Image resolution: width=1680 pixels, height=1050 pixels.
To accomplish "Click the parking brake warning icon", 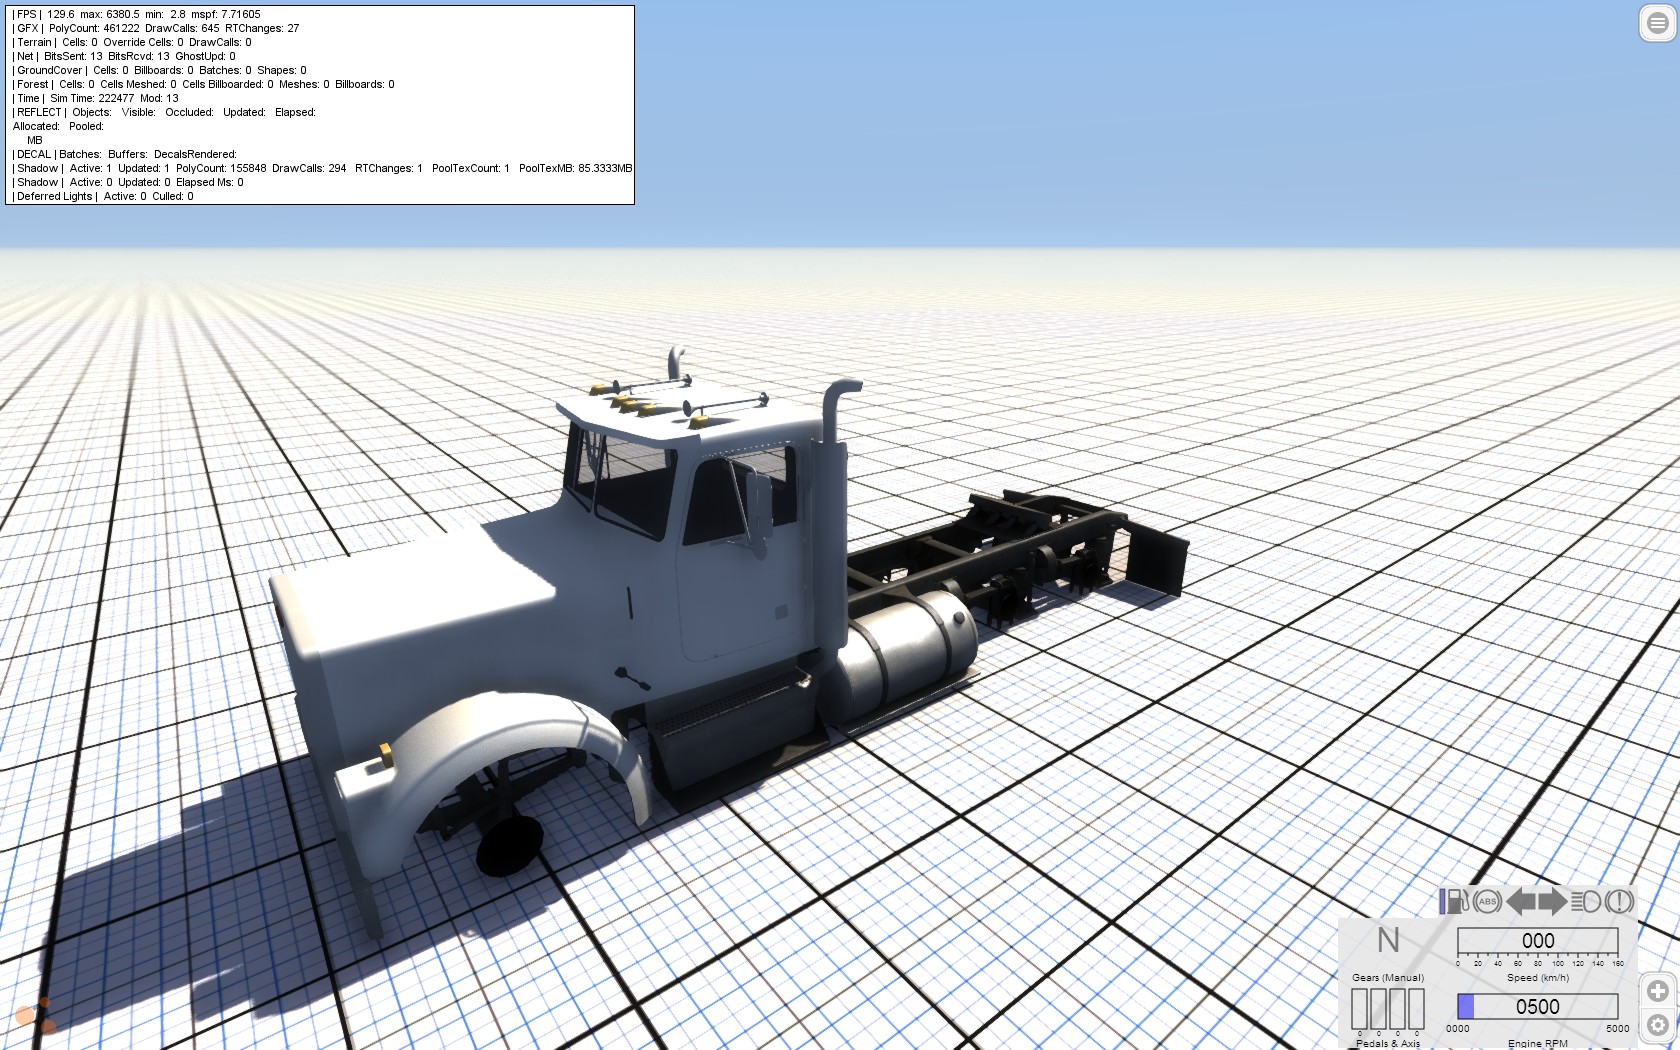I will pos(1619,901).
